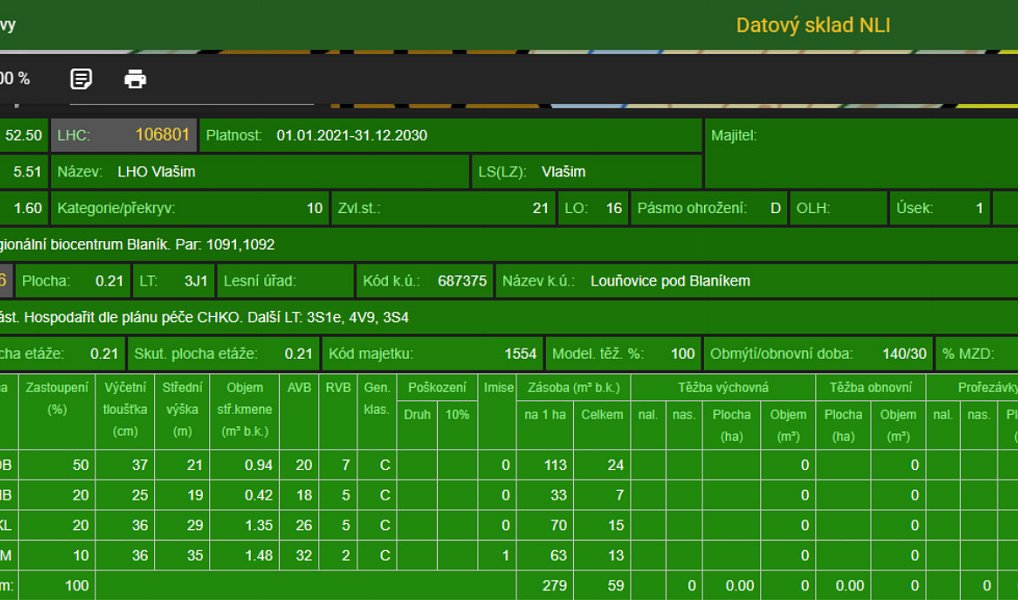Click the Kód k.ú. 687375 cell
Image resolution: width=1018 pixels, height=600 pixels.
coord(425,281)
